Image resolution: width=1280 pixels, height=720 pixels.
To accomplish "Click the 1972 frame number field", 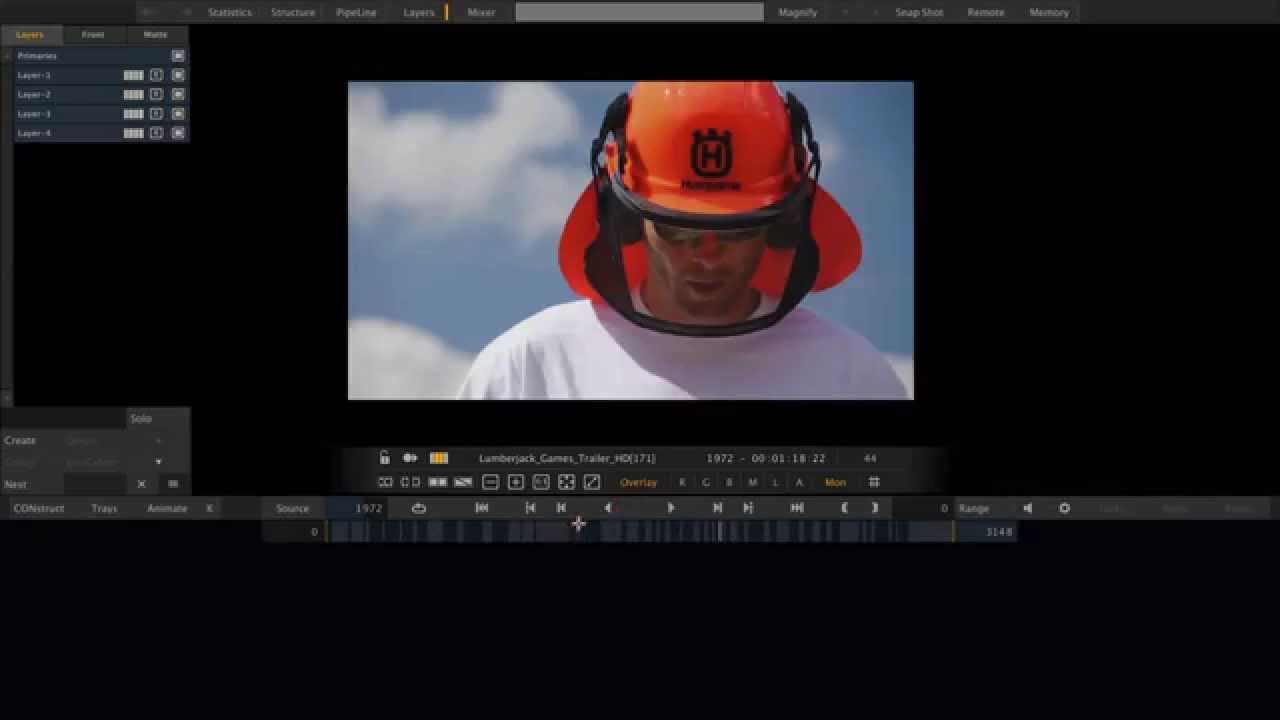I will [x=357, y=508].
